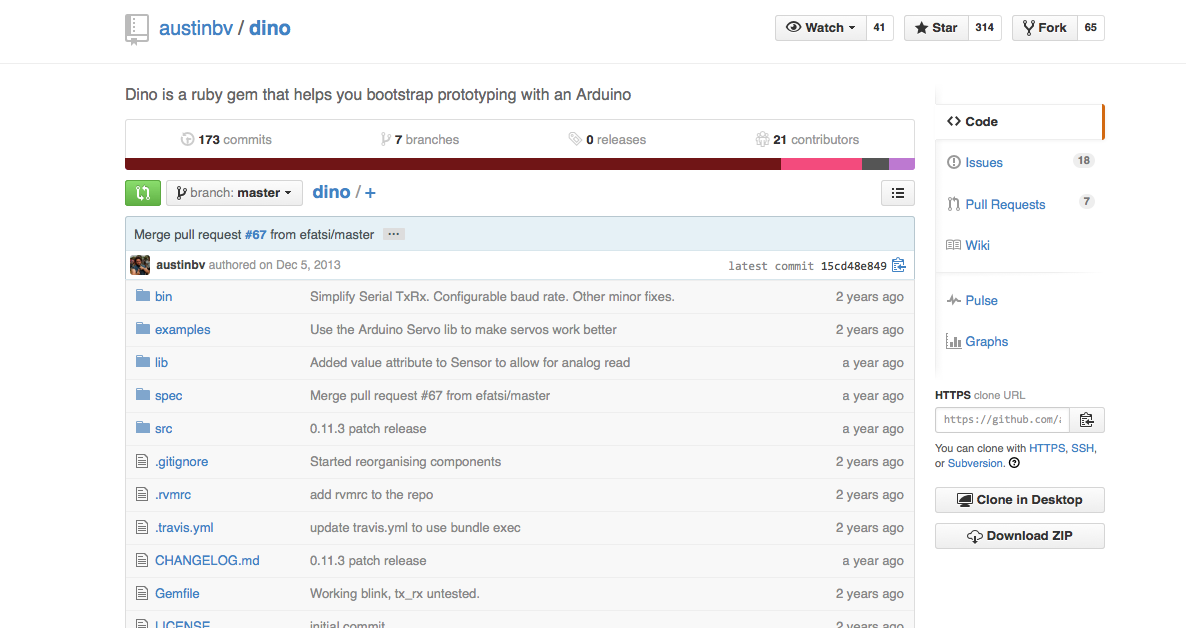The height and width of the screenshot is (628, 1186).
Task: Click the examples folder icon
Action: [x=143, y=328]
